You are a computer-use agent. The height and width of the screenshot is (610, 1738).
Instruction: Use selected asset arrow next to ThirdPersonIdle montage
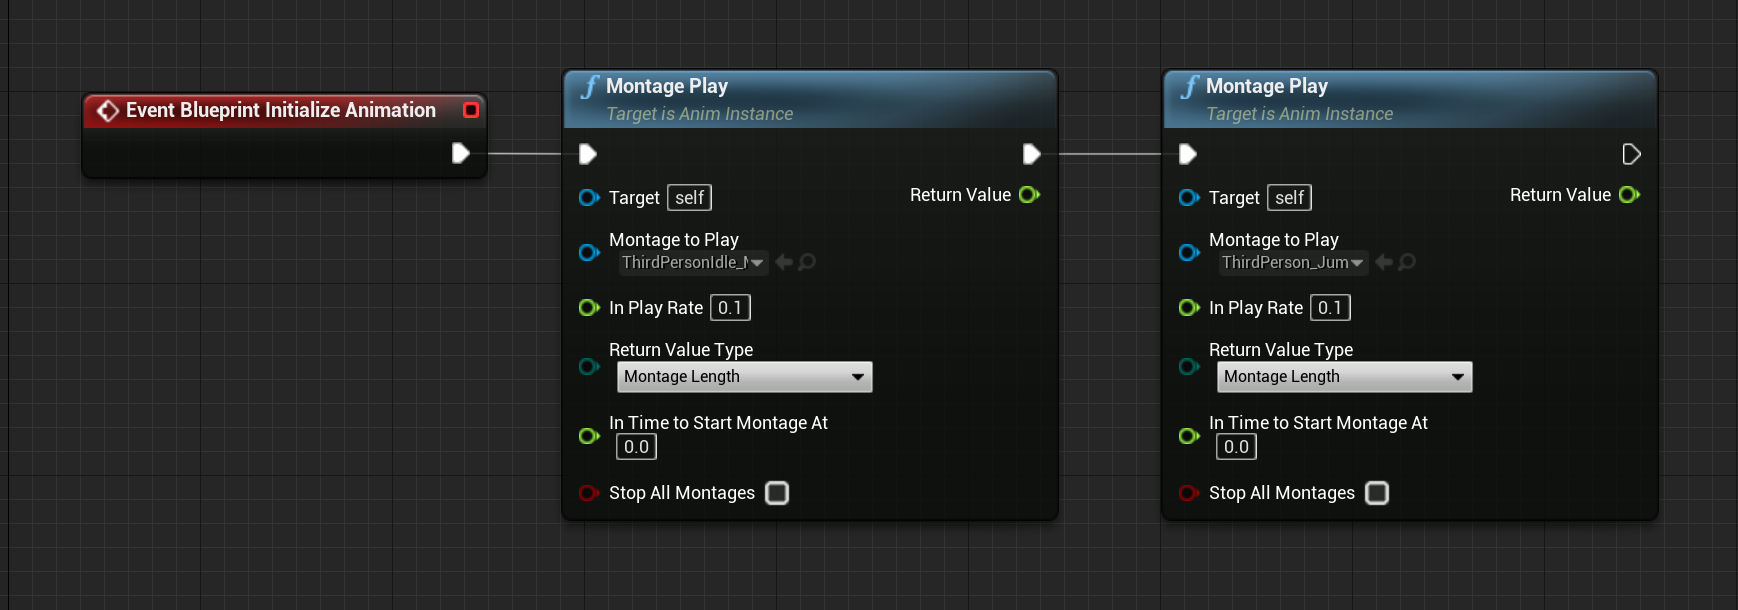(x=784, y=262)
